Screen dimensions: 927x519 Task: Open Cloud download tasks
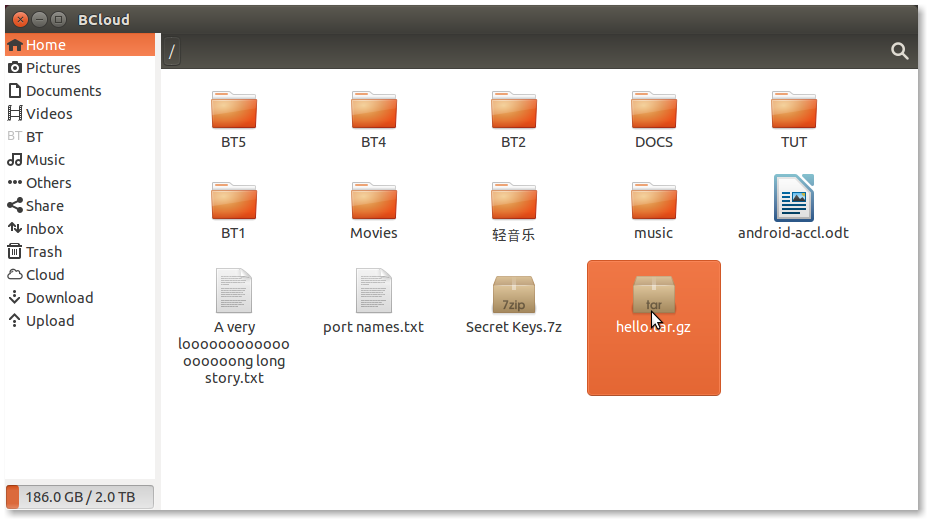coord(80,275)
